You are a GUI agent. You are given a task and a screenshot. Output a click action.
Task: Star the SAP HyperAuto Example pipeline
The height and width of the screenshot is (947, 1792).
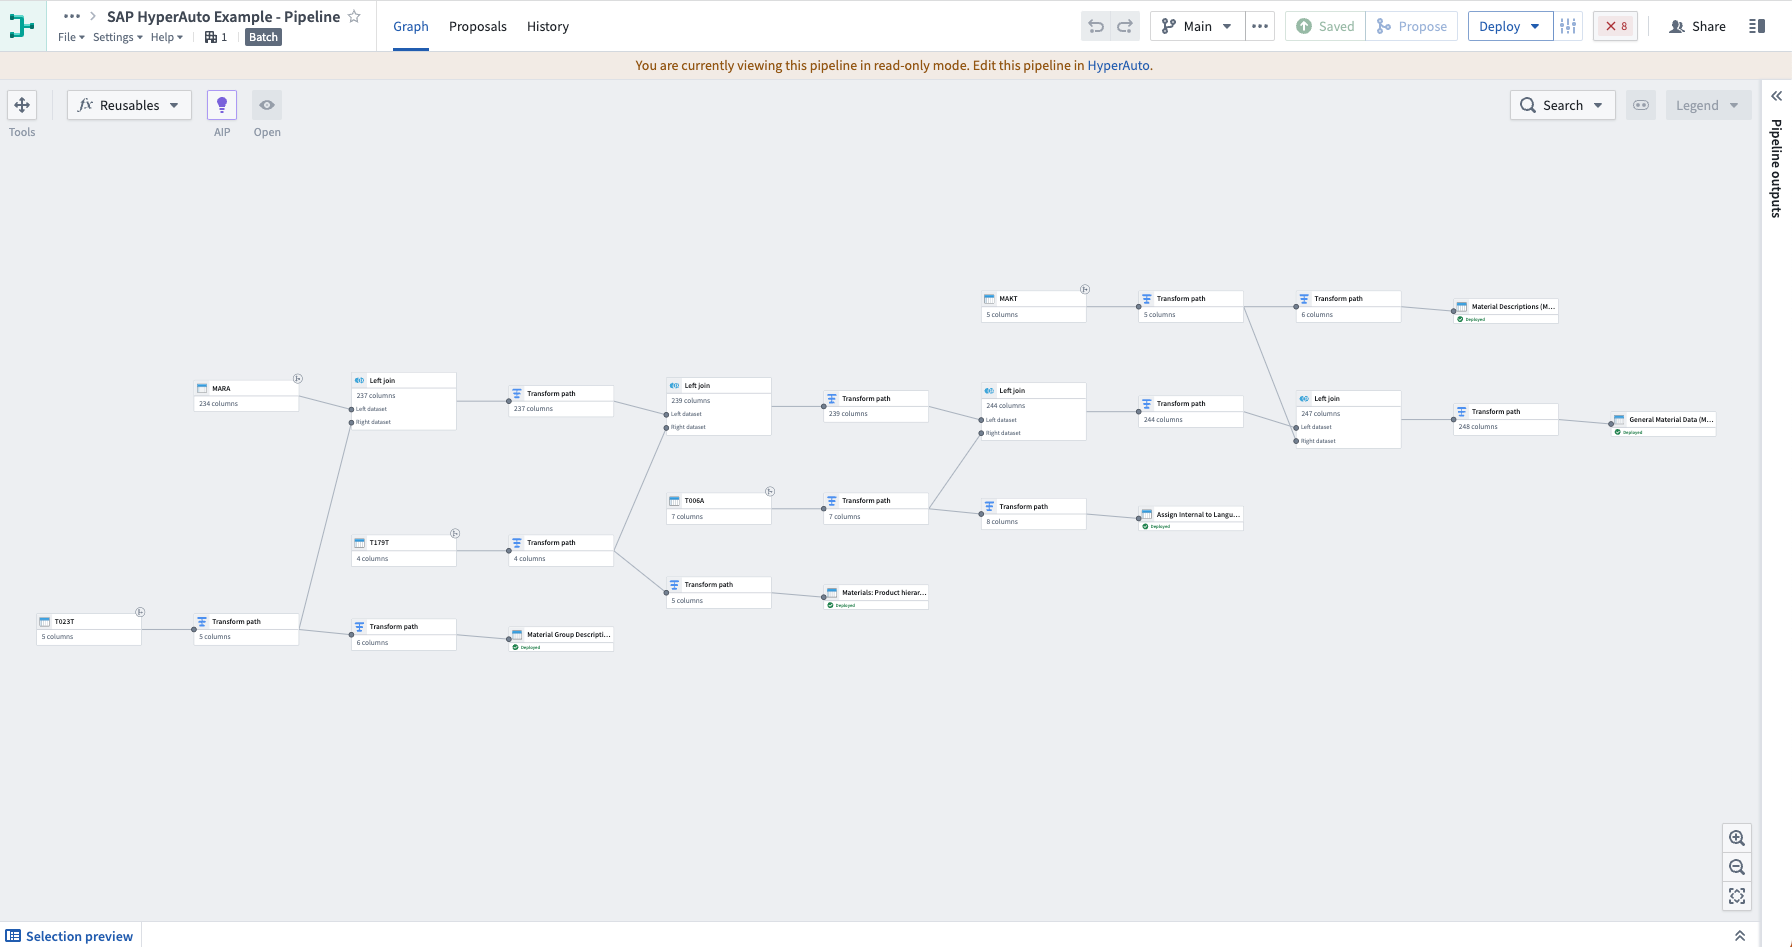(354, 16)
